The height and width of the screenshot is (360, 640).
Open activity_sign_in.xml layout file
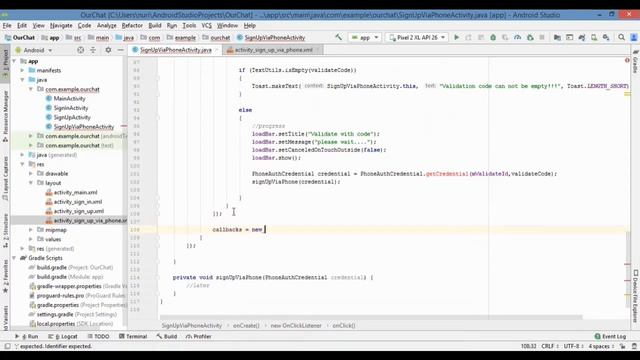(x=78, y=202)
